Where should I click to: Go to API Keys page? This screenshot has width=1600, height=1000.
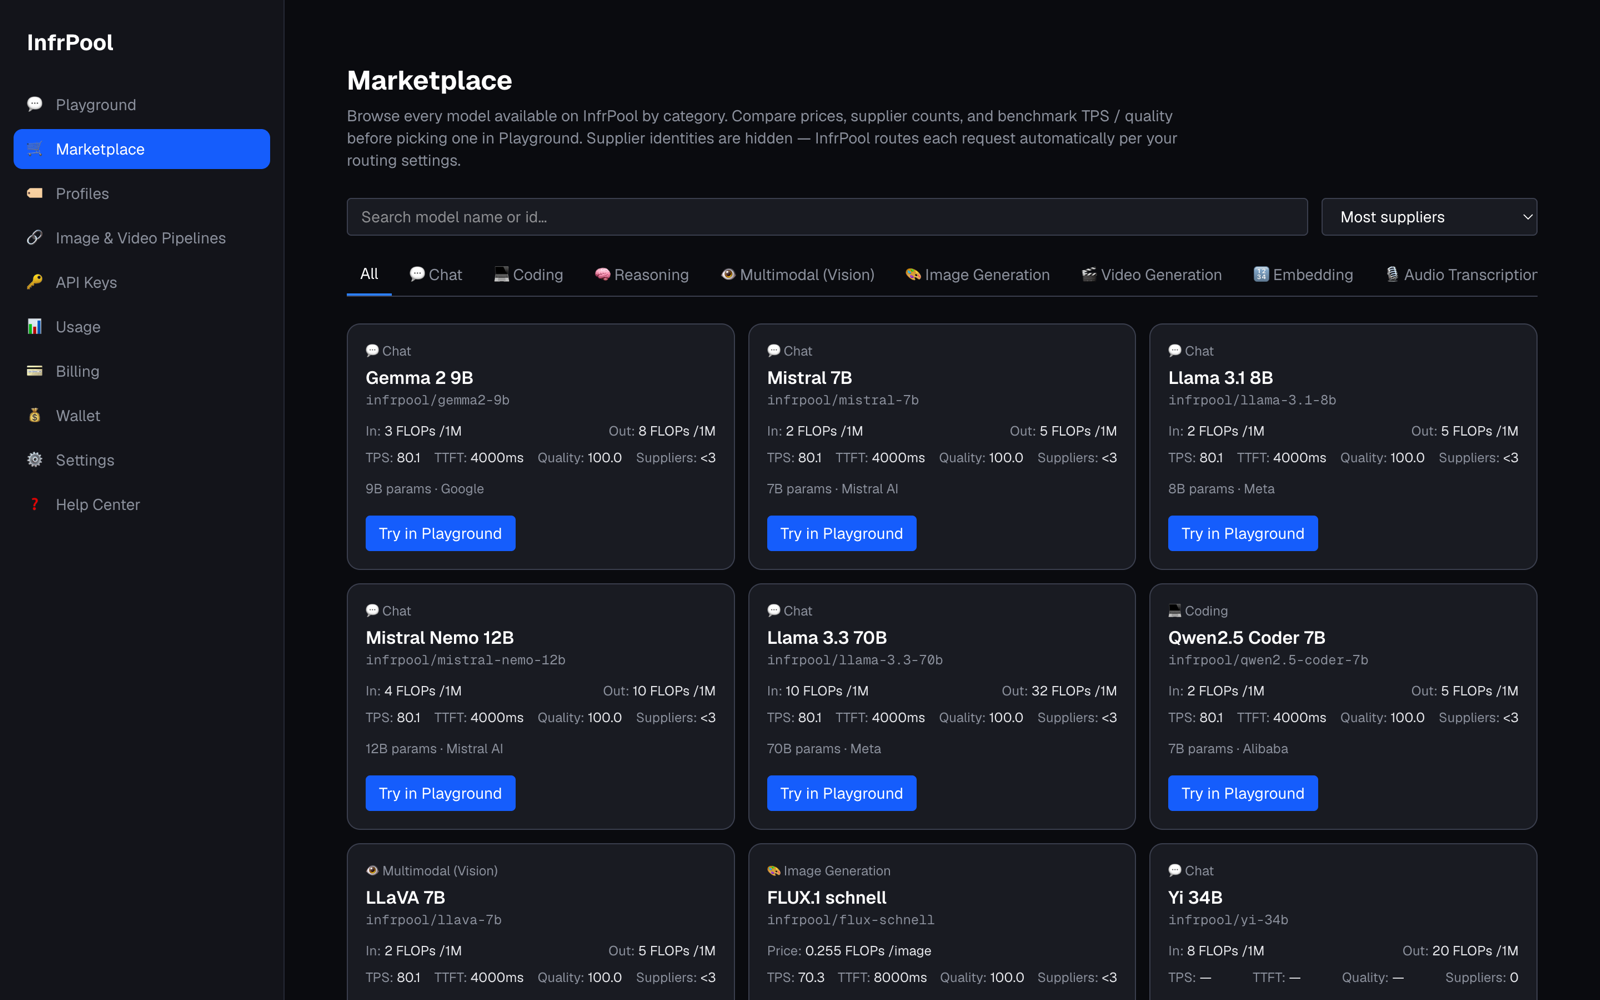tap(142, 282)
